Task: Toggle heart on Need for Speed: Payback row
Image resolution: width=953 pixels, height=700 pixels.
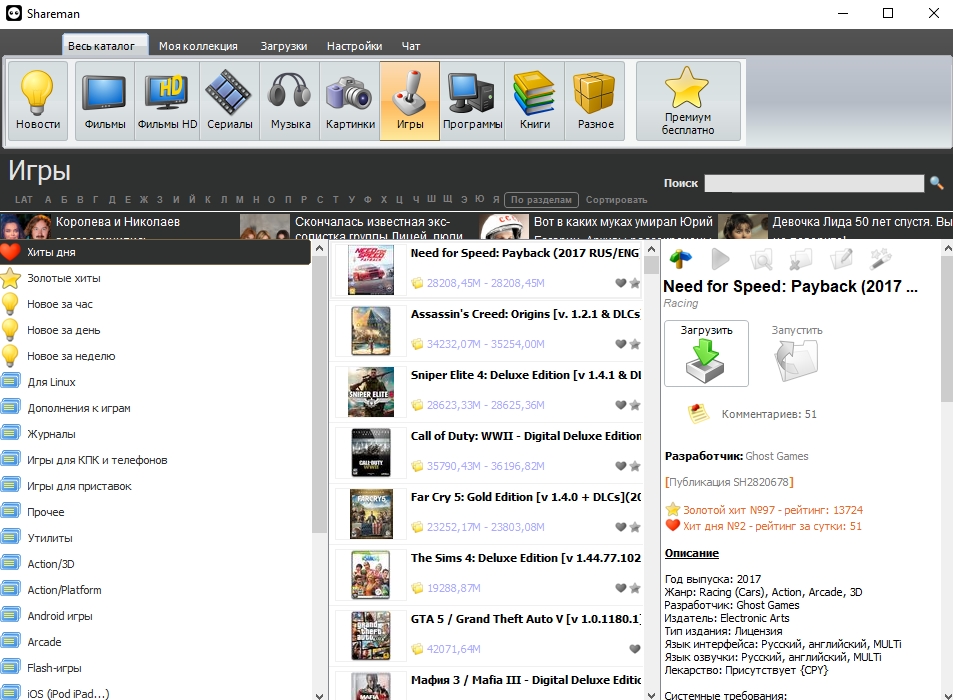Action: 621,283
